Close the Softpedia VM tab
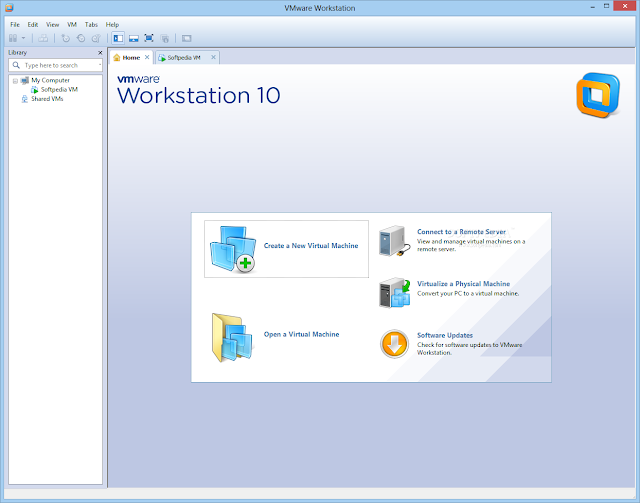 tap(213, 58)
